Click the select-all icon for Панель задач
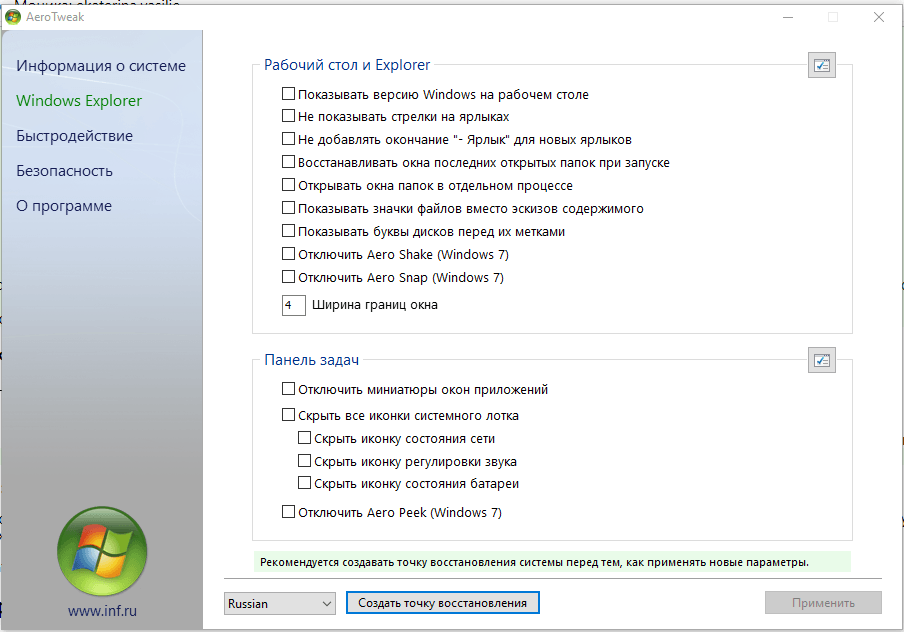This screenshot has width=904, height=632. click(x=821, y=360)
